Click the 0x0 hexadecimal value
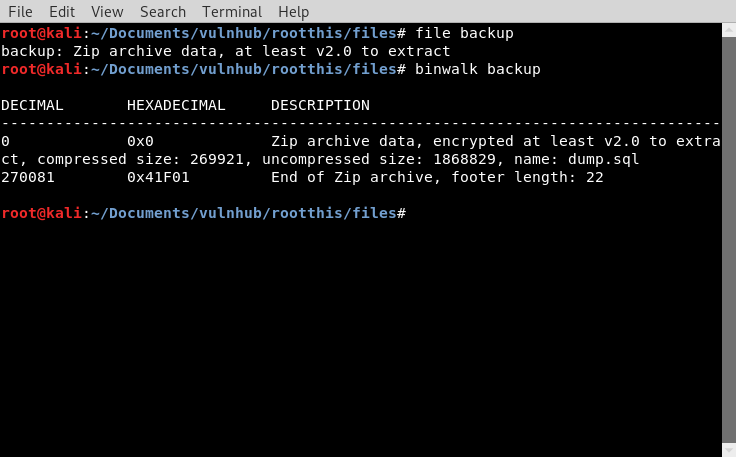Screen dimensions: 736x457 click(140, 142)
